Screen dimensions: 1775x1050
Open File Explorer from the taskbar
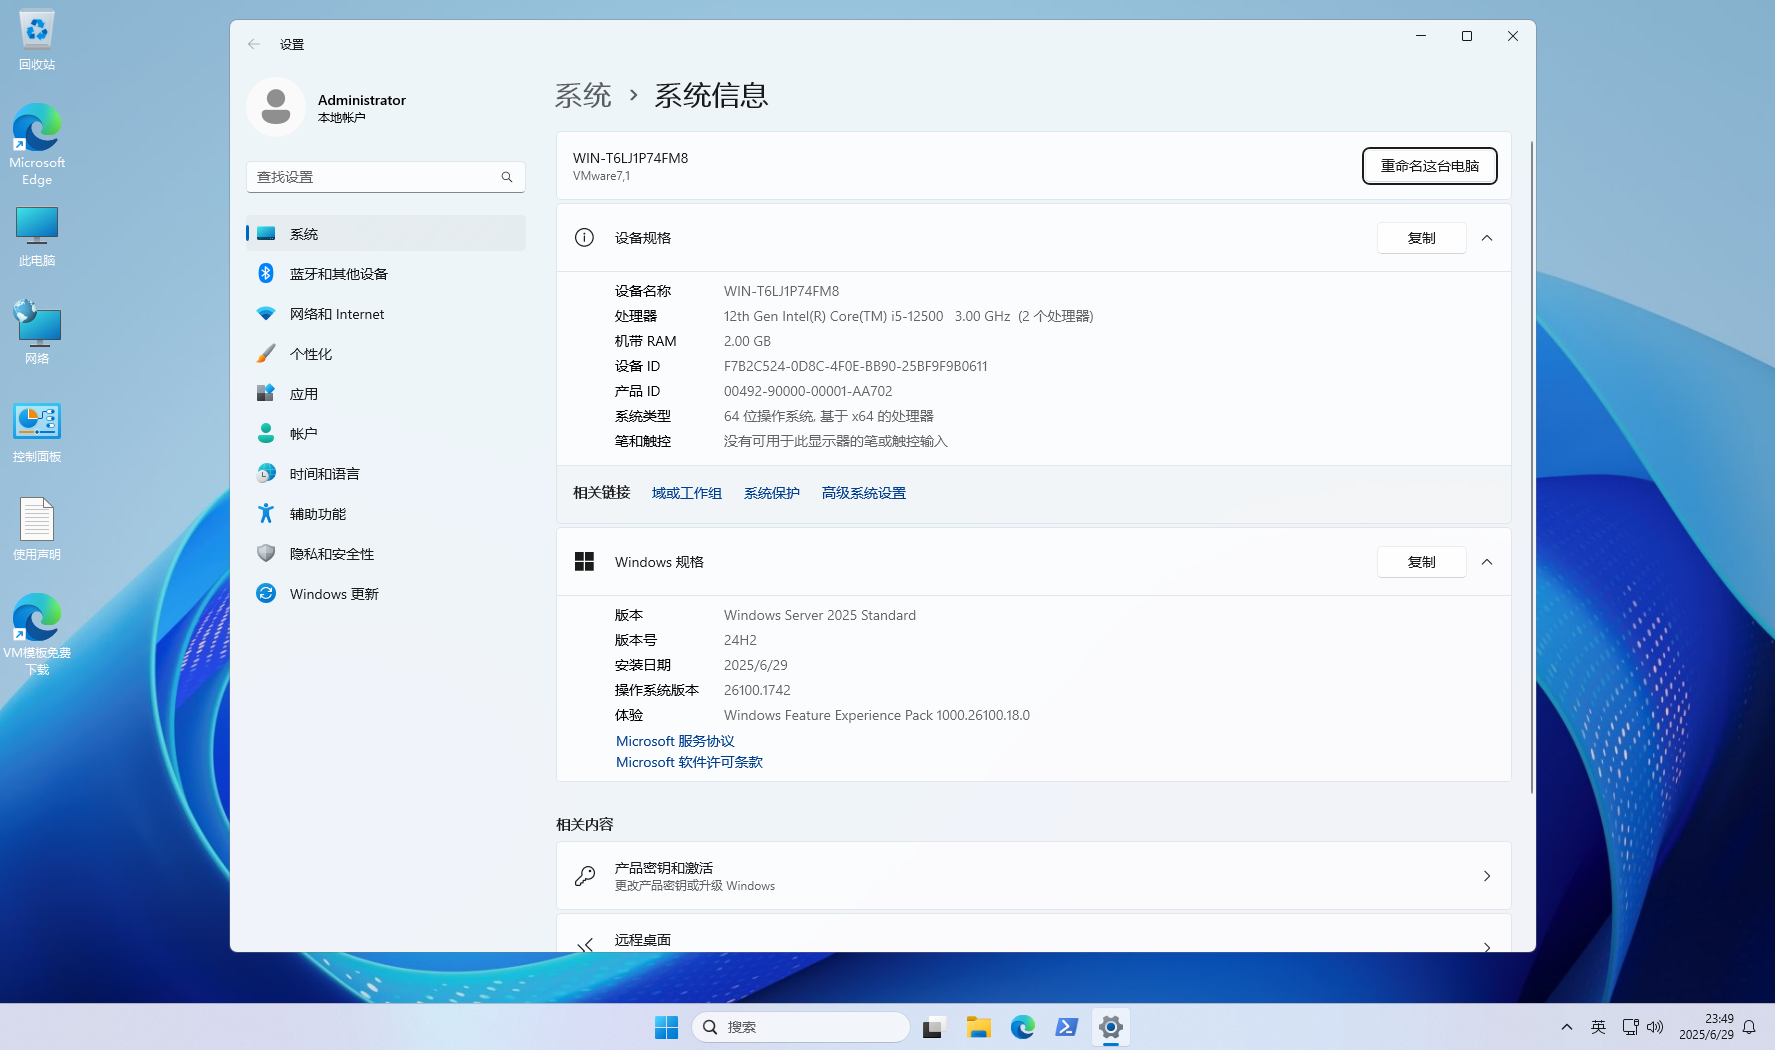(978, 1027)
